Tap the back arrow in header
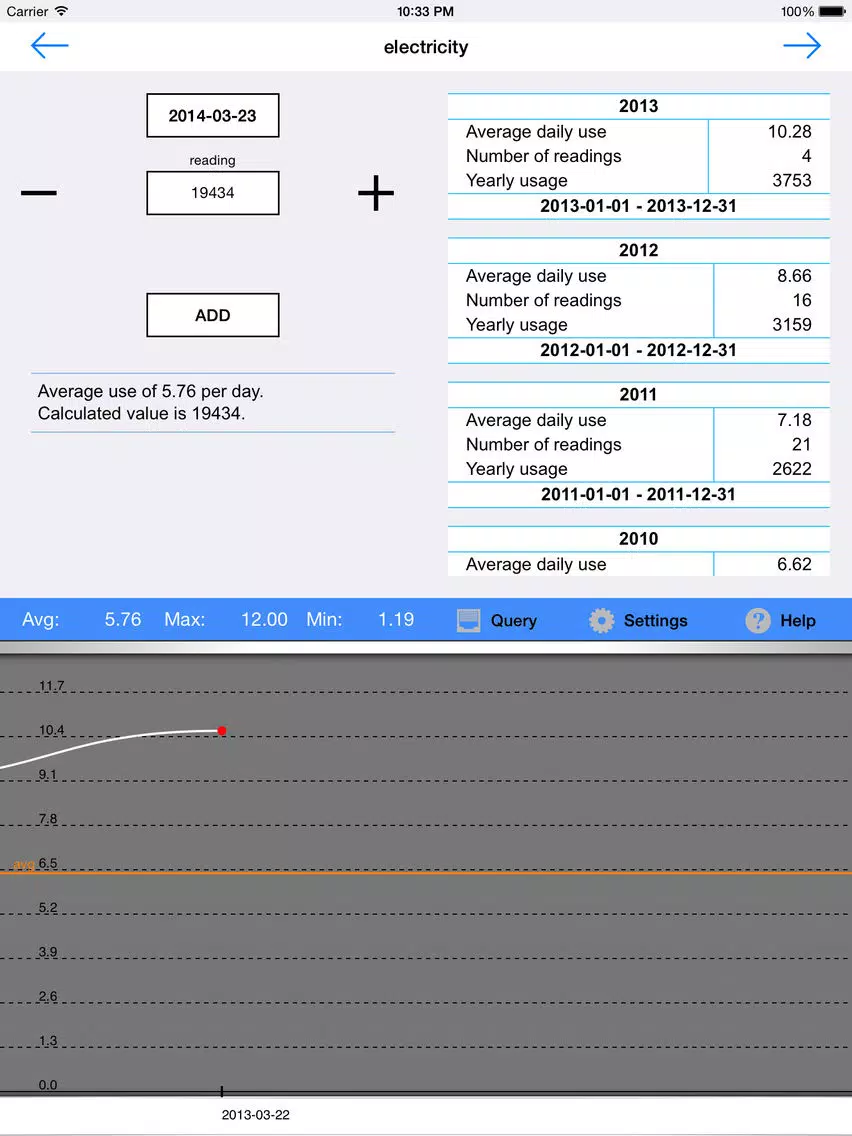Viewport: 852px width, 1136px height. pyautogui.click(x=49, y=46)
